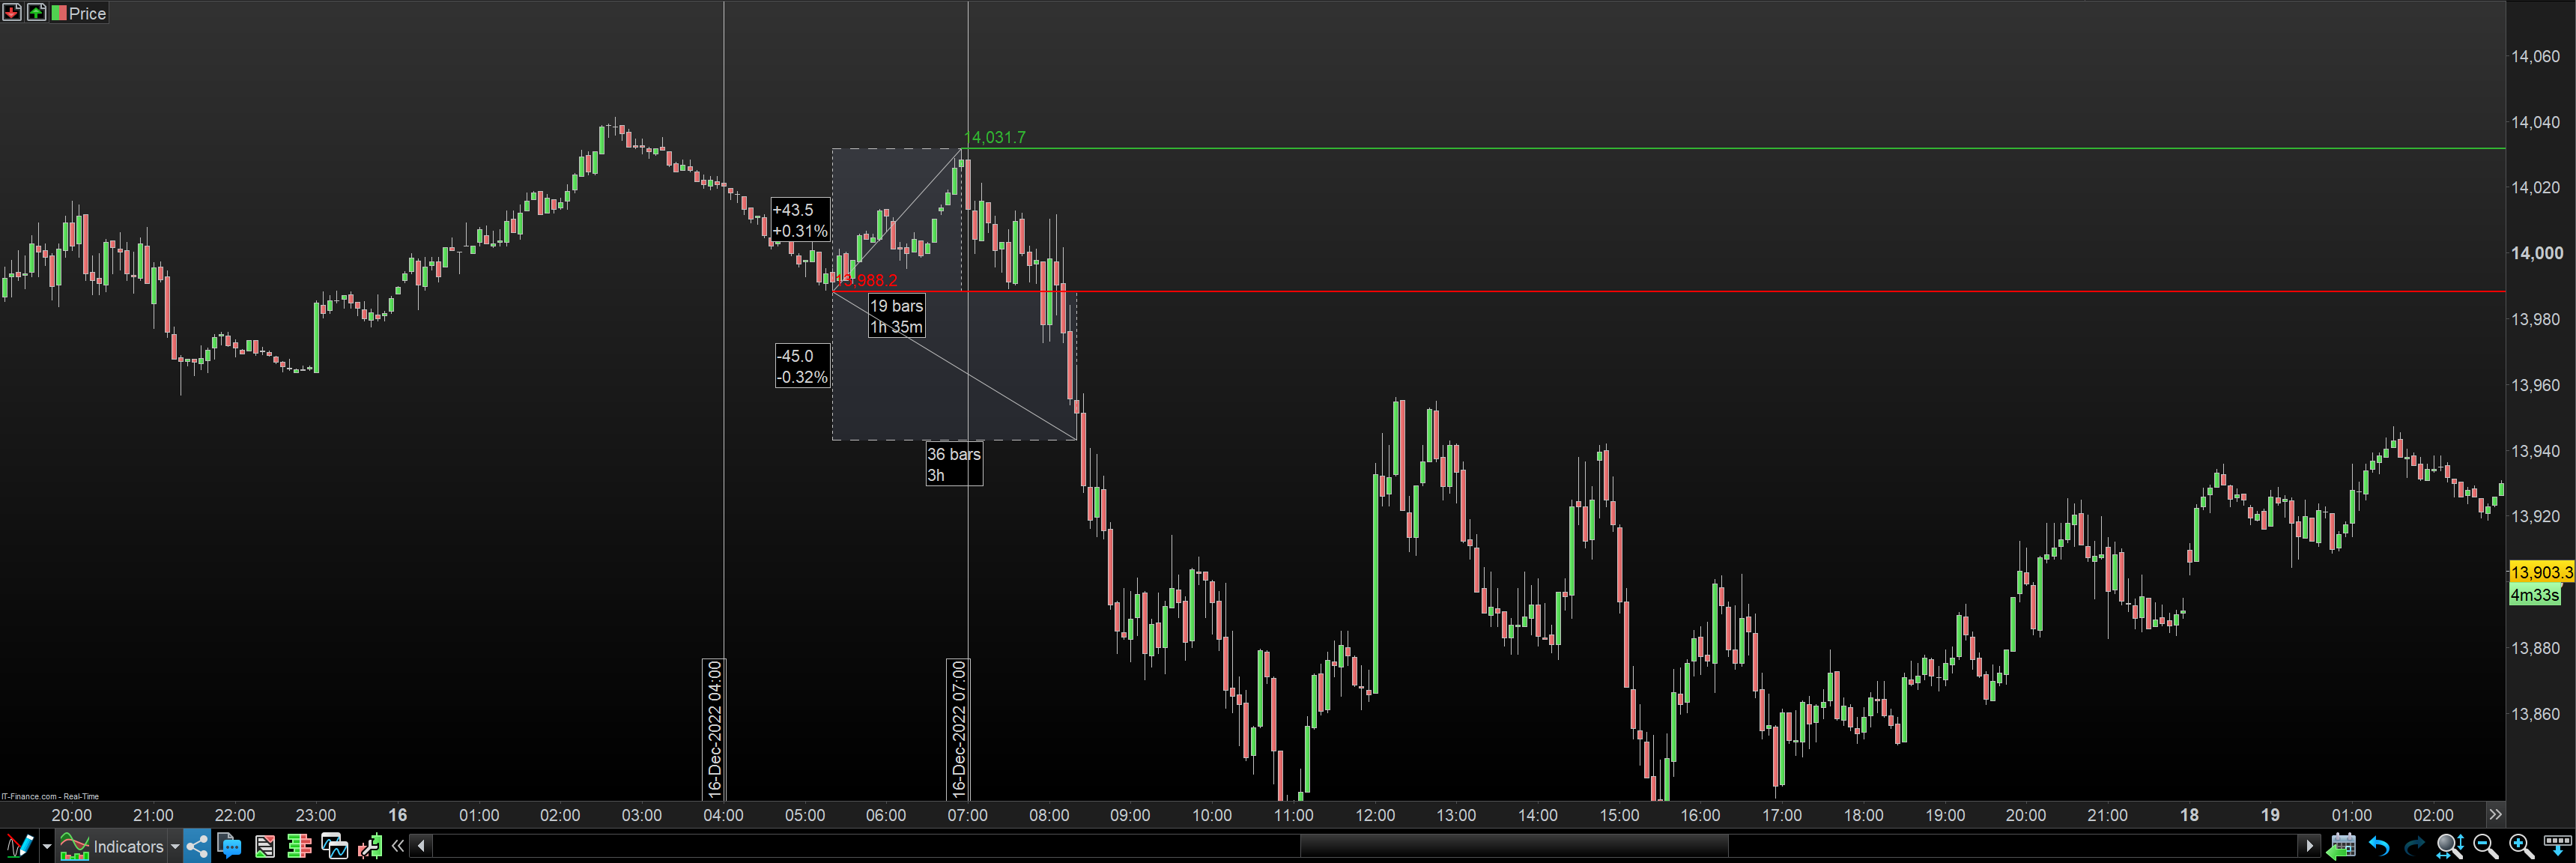Screen dimensions: 2576x863
Task: Collapse toolbar with left double chevron
Action: pyautogui.click(x=397, y=846)
